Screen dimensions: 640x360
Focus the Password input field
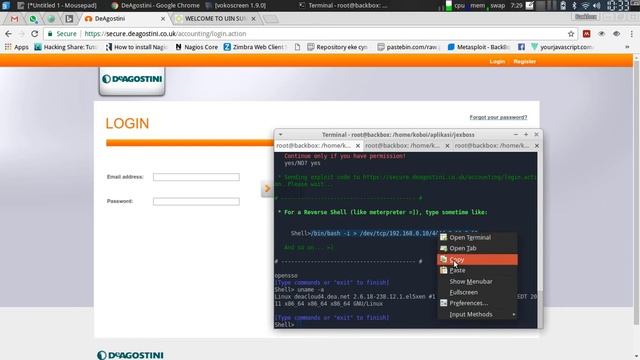[196, 202]
